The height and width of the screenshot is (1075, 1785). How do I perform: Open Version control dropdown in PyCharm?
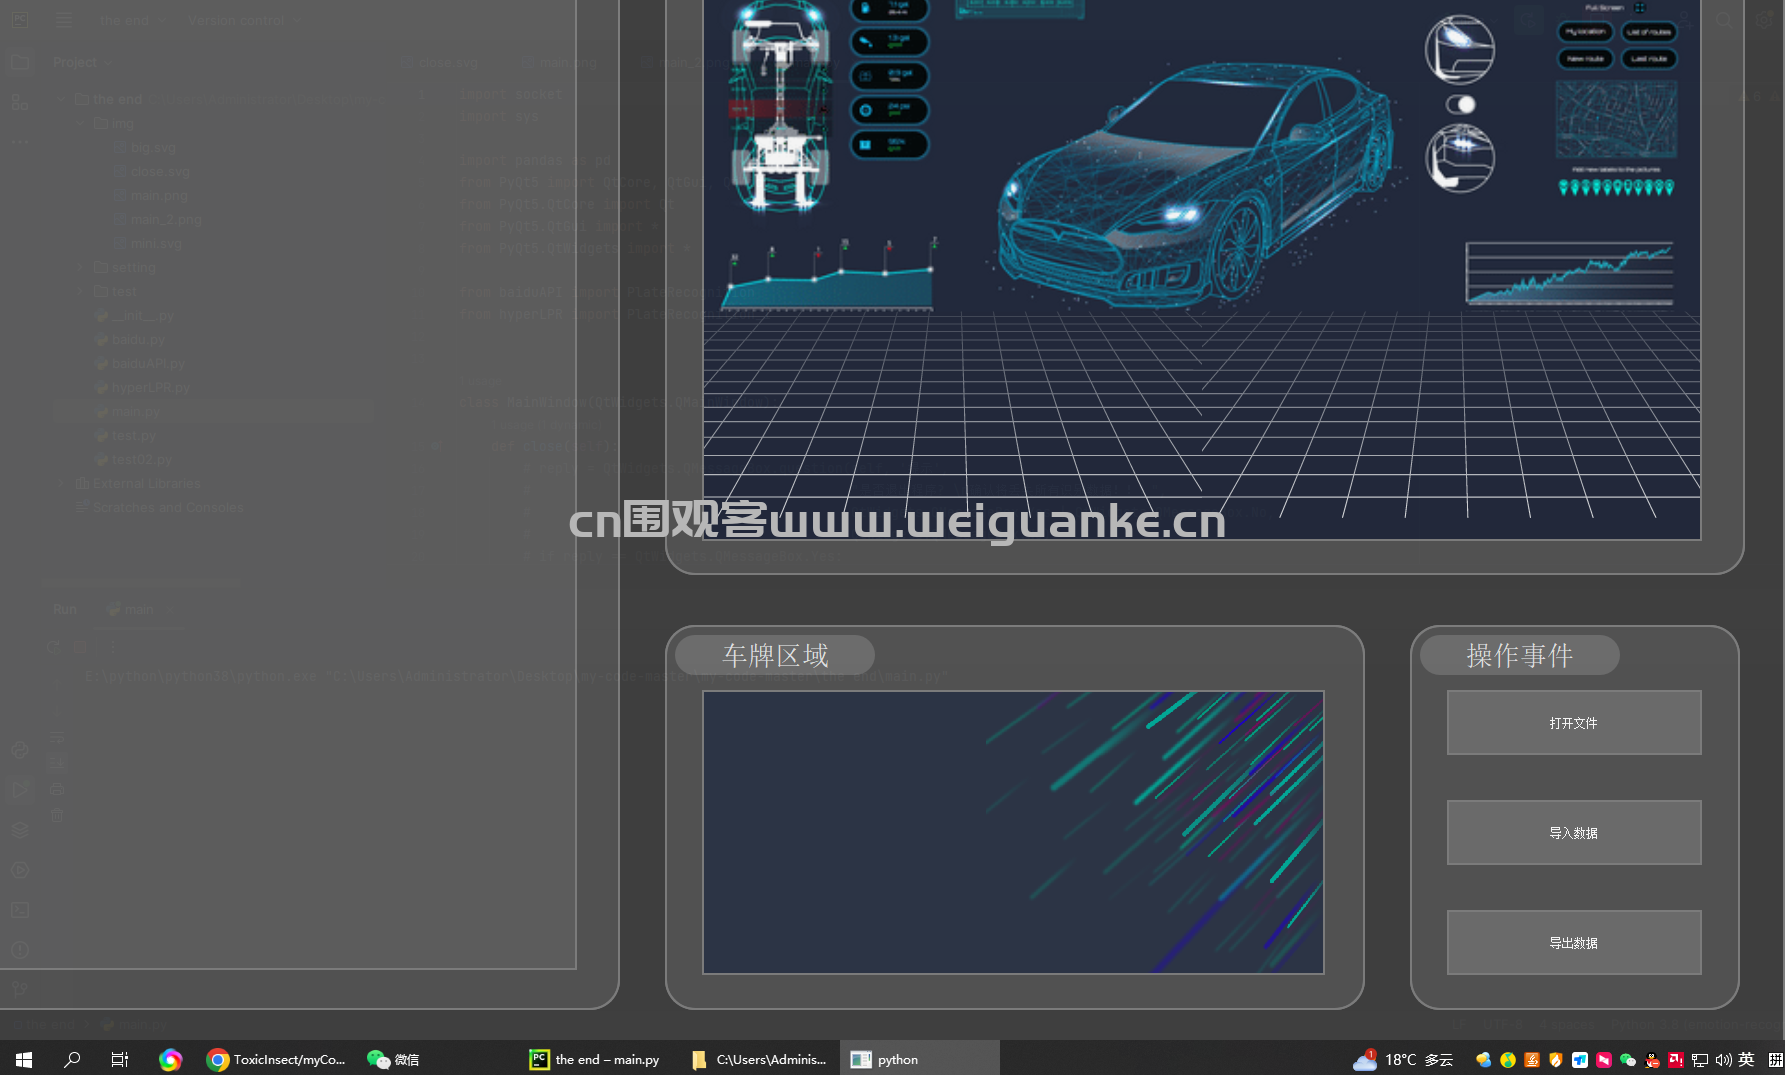(244, 20)
